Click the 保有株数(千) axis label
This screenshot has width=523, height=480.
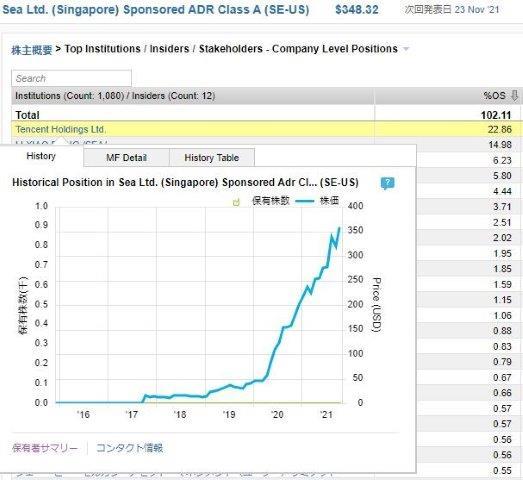23,305
